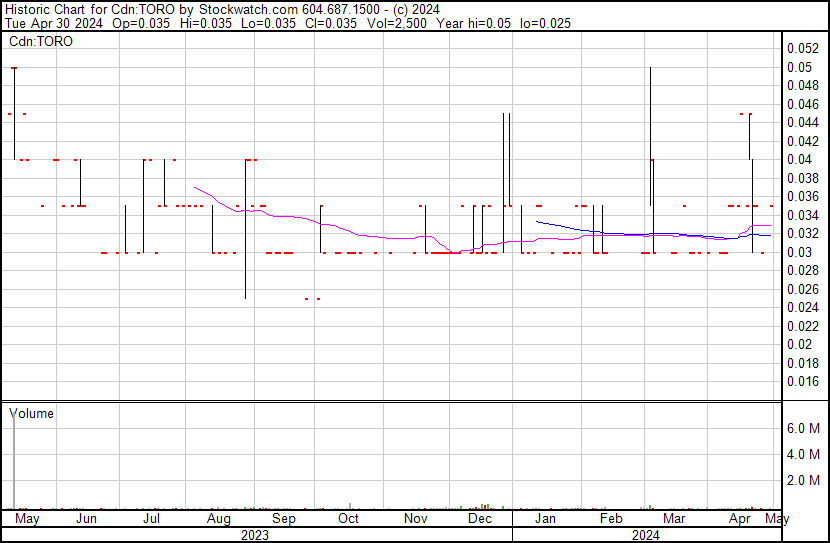
Task: Click the Dec month label
Action: [x=479, y=519]
